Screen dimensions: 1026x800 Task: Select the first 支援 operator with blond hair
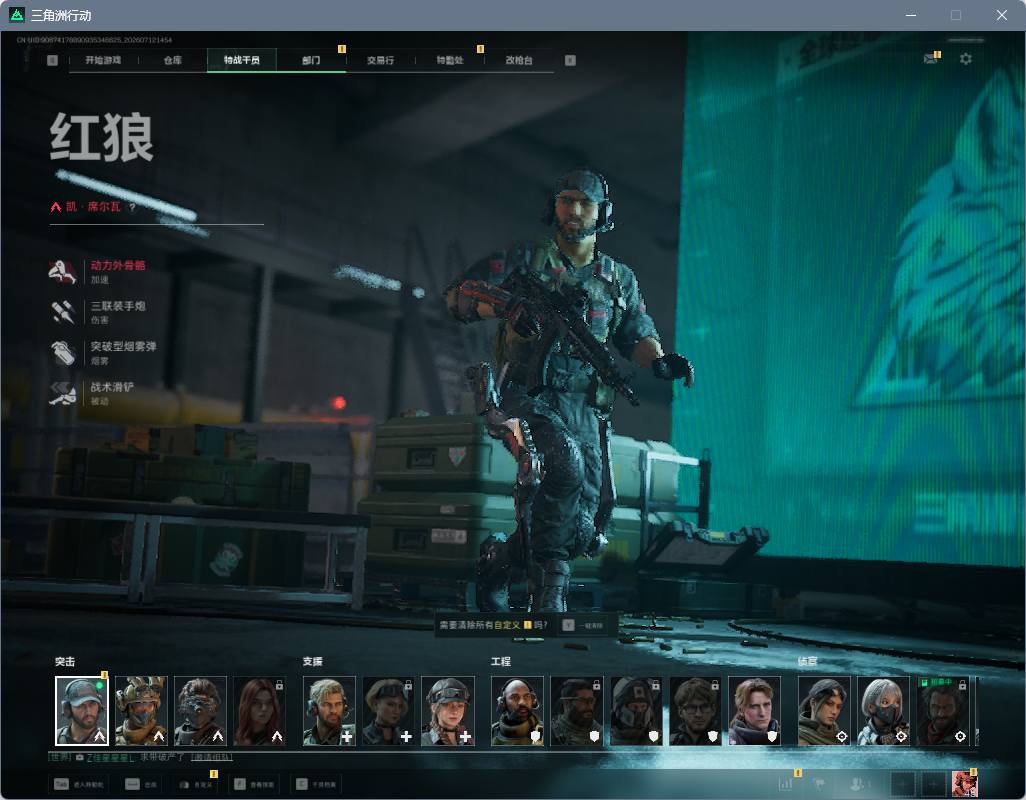tap(329, 711)
